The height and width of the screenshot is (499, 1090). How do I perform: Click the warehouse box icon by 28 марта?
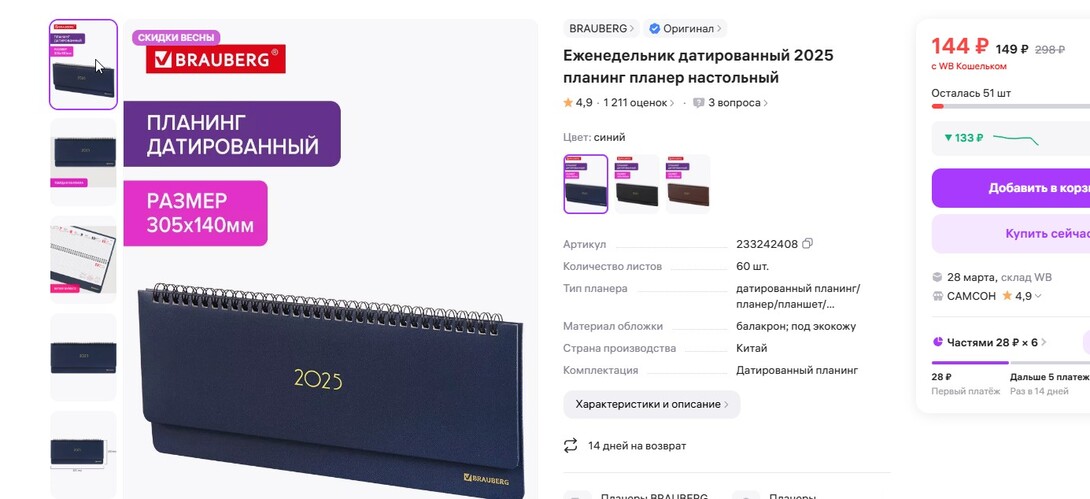coord(938,277)
